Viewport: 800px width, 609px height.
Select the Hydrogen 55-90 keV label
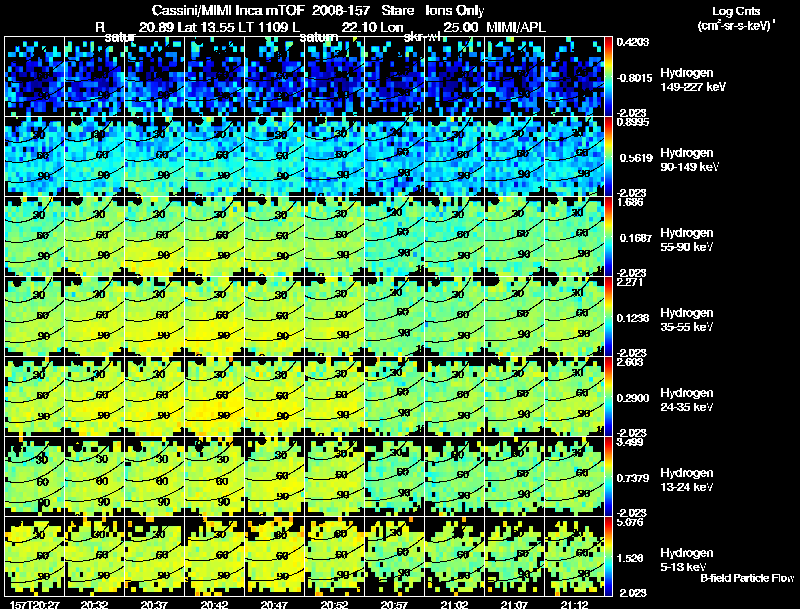(687, 240)
